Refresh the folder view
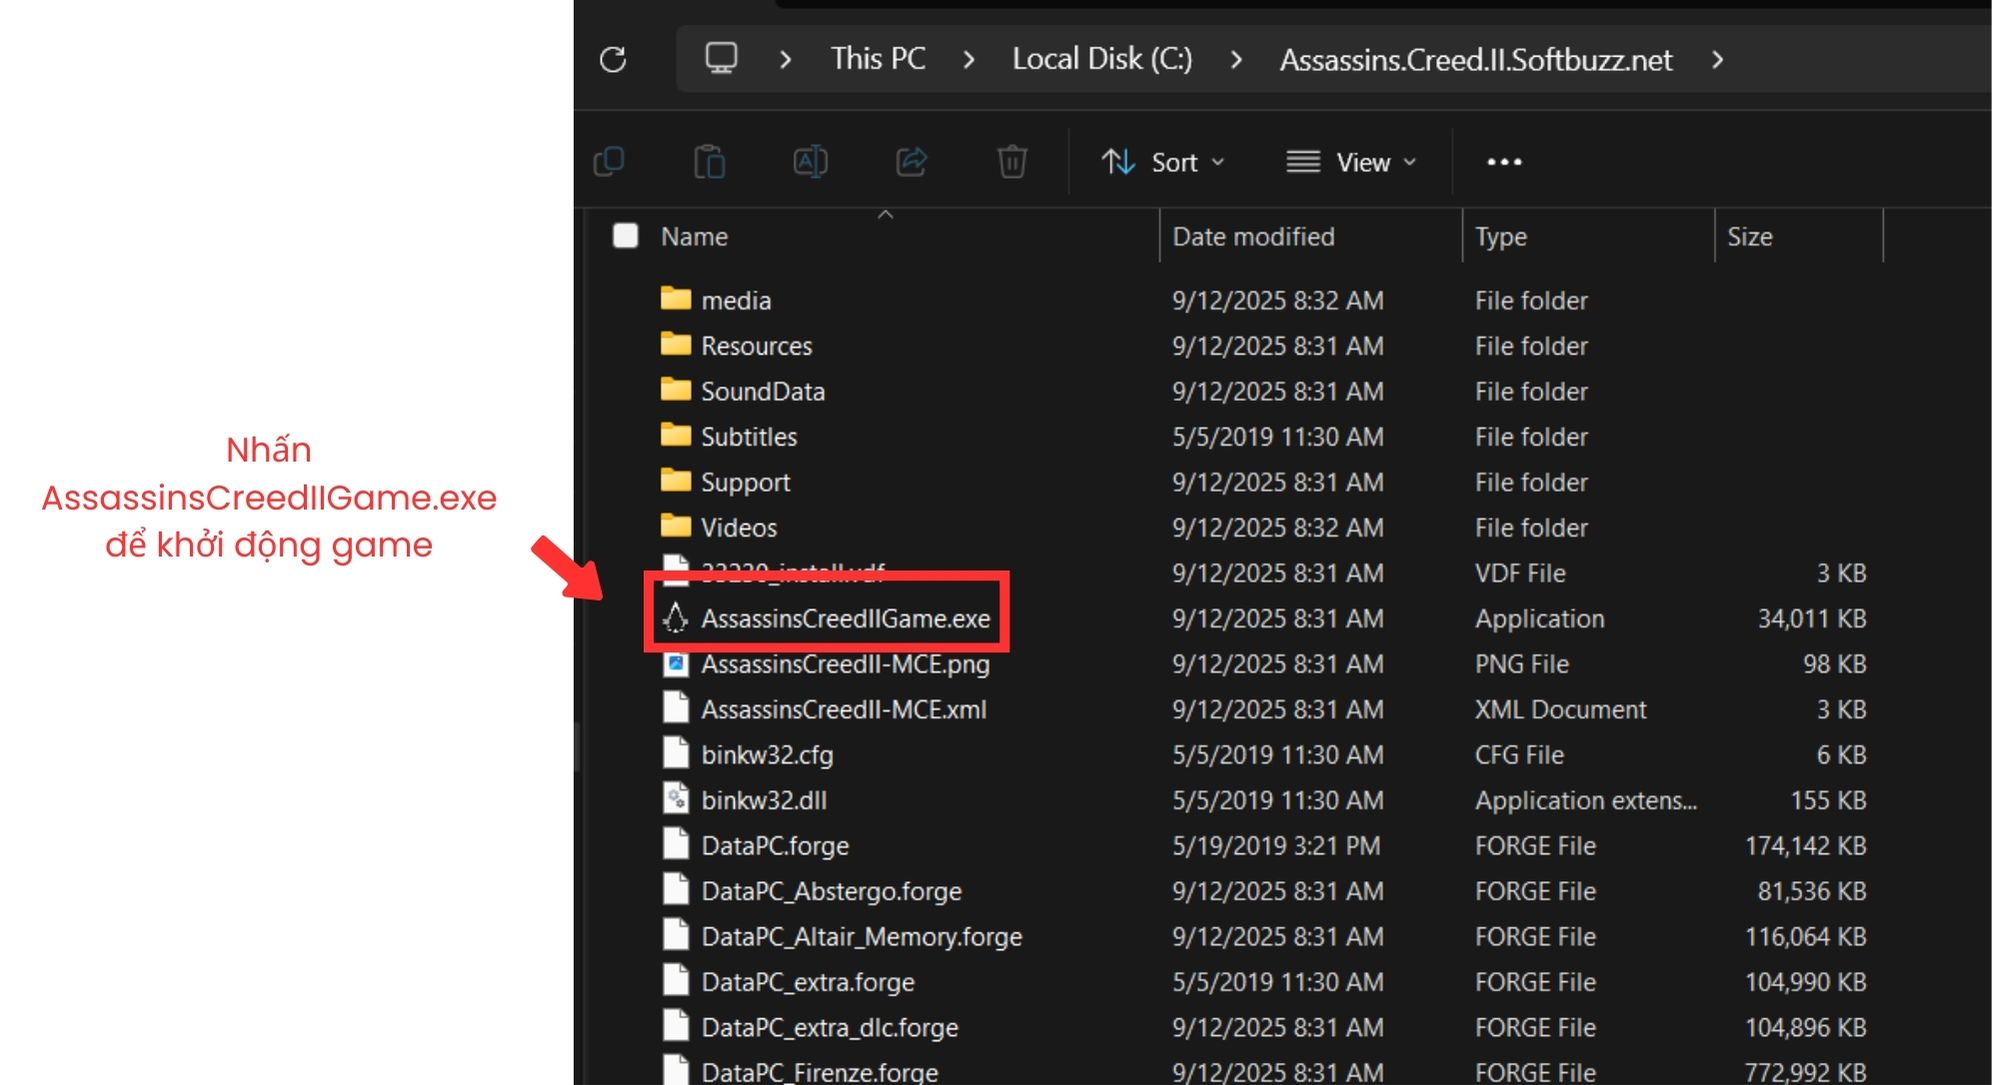 (613, 60)
